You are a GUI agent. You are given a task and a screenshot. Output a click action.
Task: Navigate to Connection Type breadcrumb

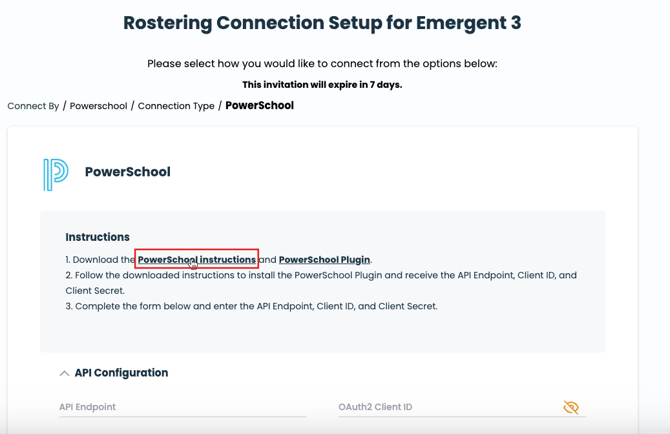point(176,106)
